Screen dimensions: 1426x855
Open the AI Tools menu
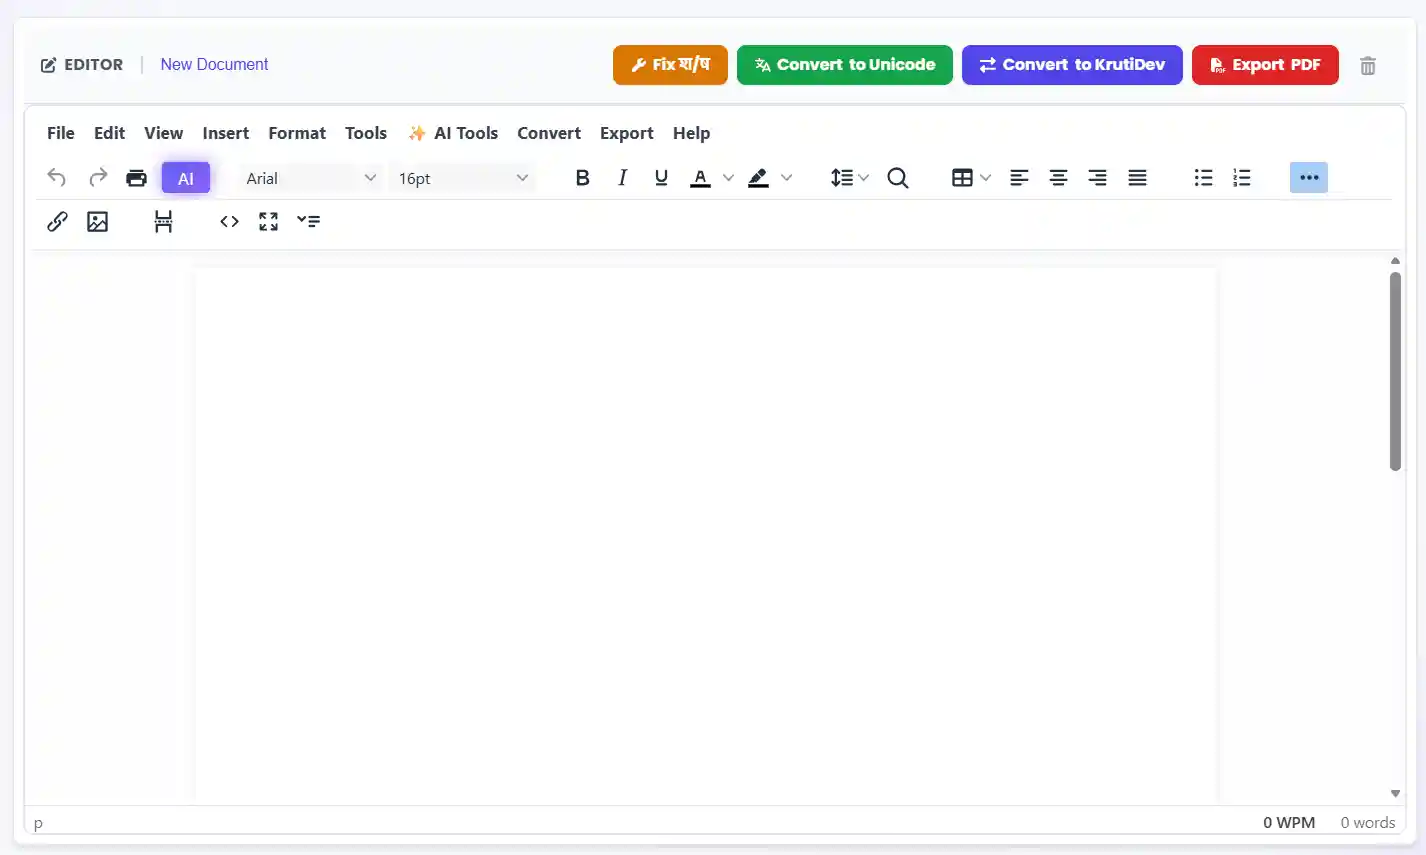[453, 133]
